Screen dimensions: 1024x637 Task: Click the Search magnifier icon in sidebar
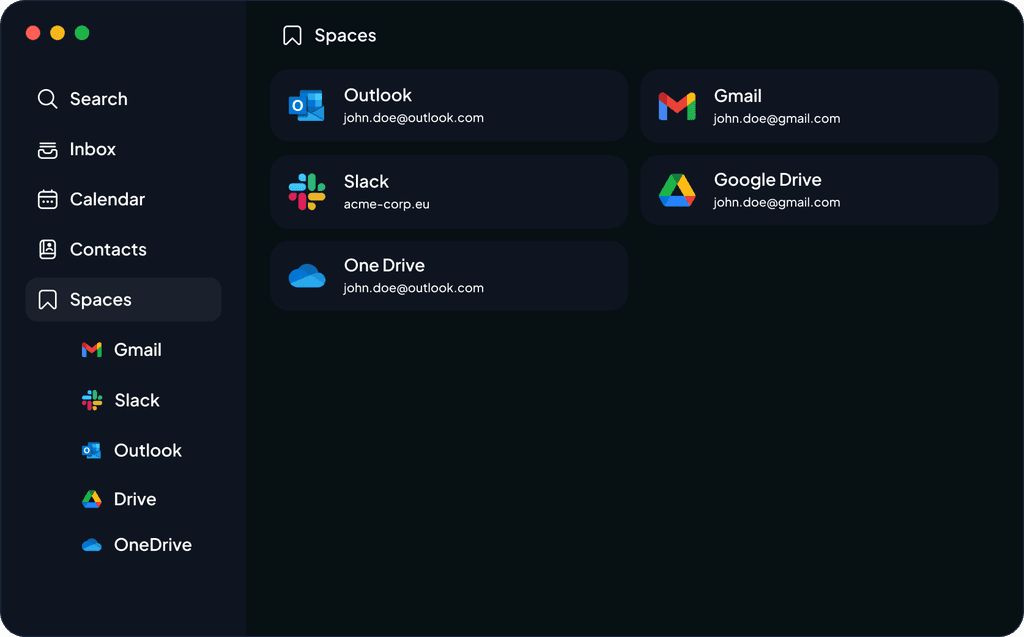(48, 99)
